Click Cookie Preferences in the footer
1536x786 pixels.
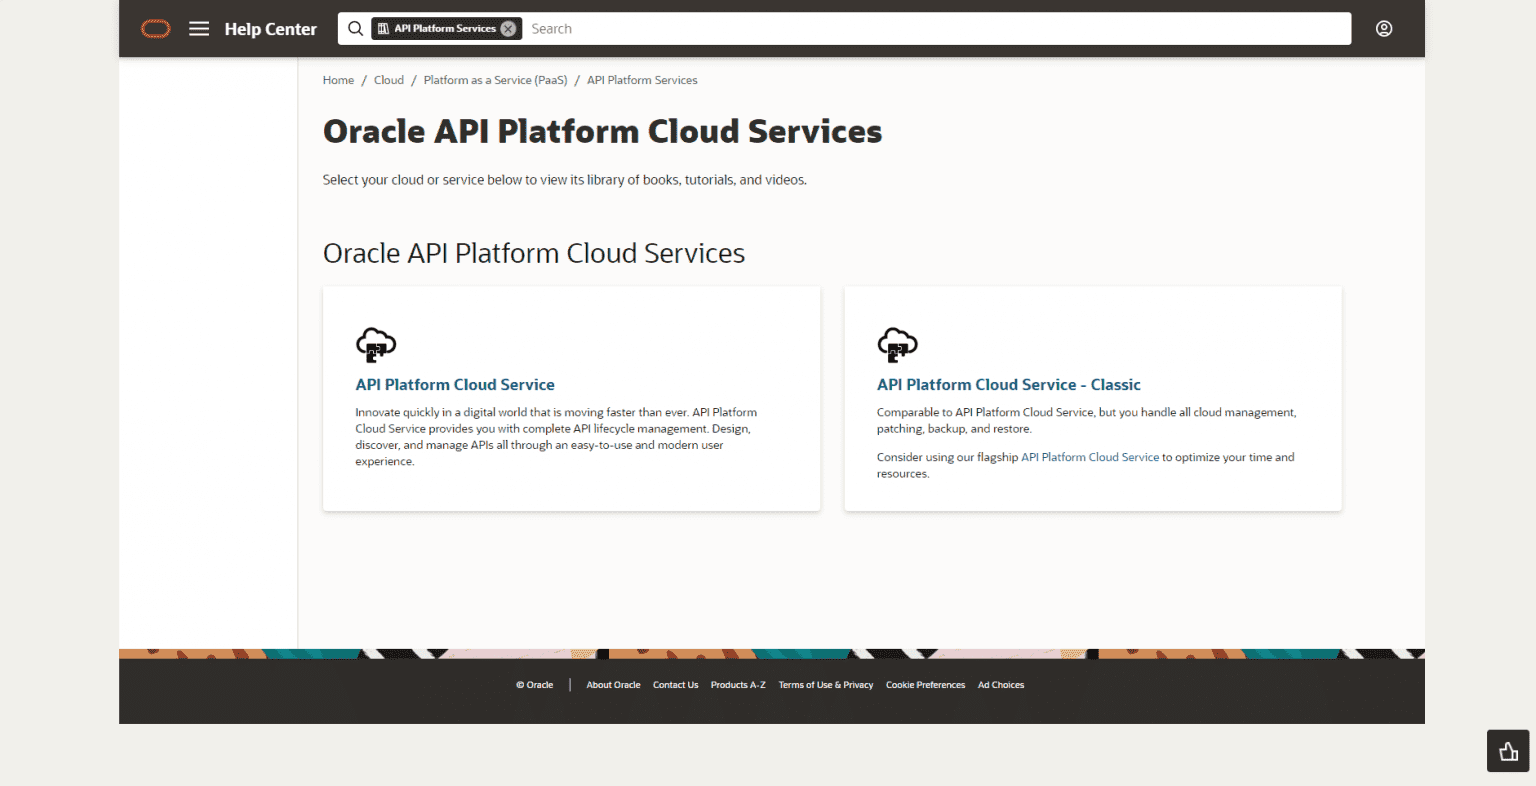point(925,684)
